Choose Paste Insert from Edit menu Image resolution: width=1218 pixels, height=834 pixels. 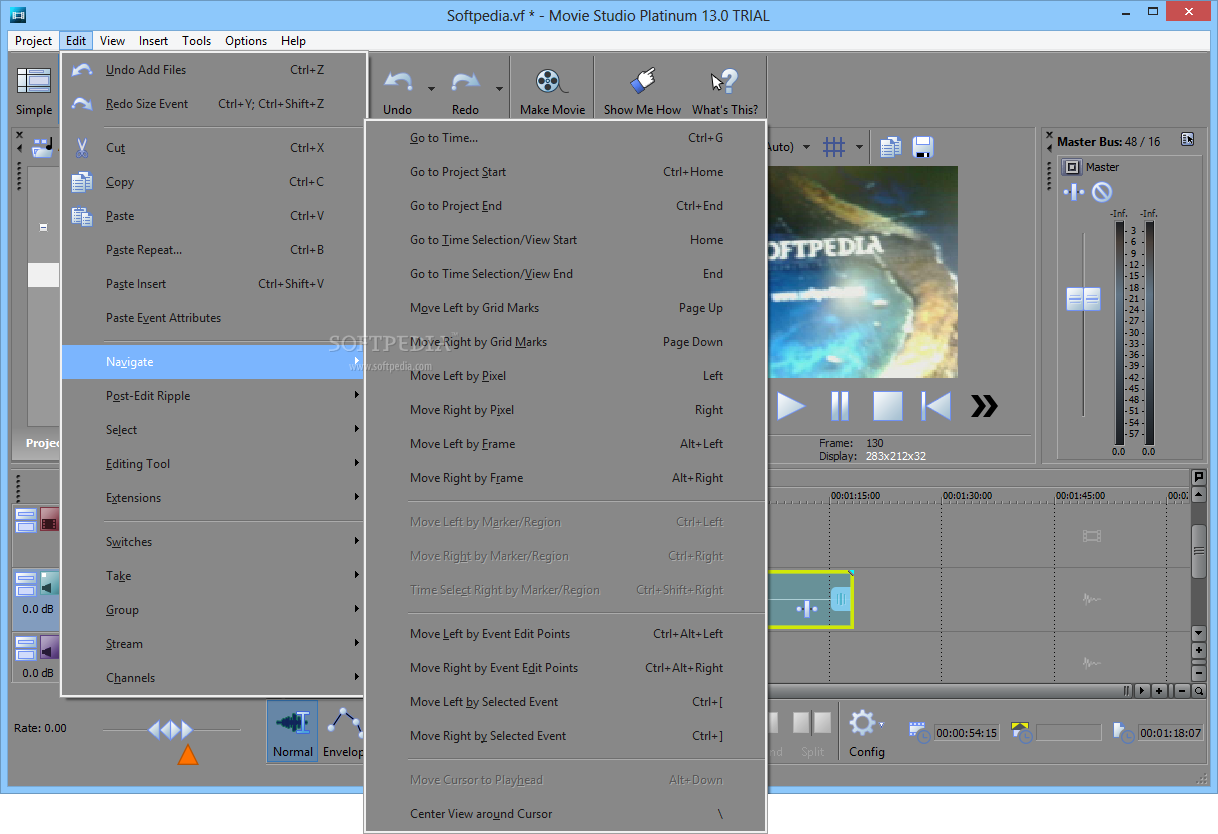[x=214, y=284]
